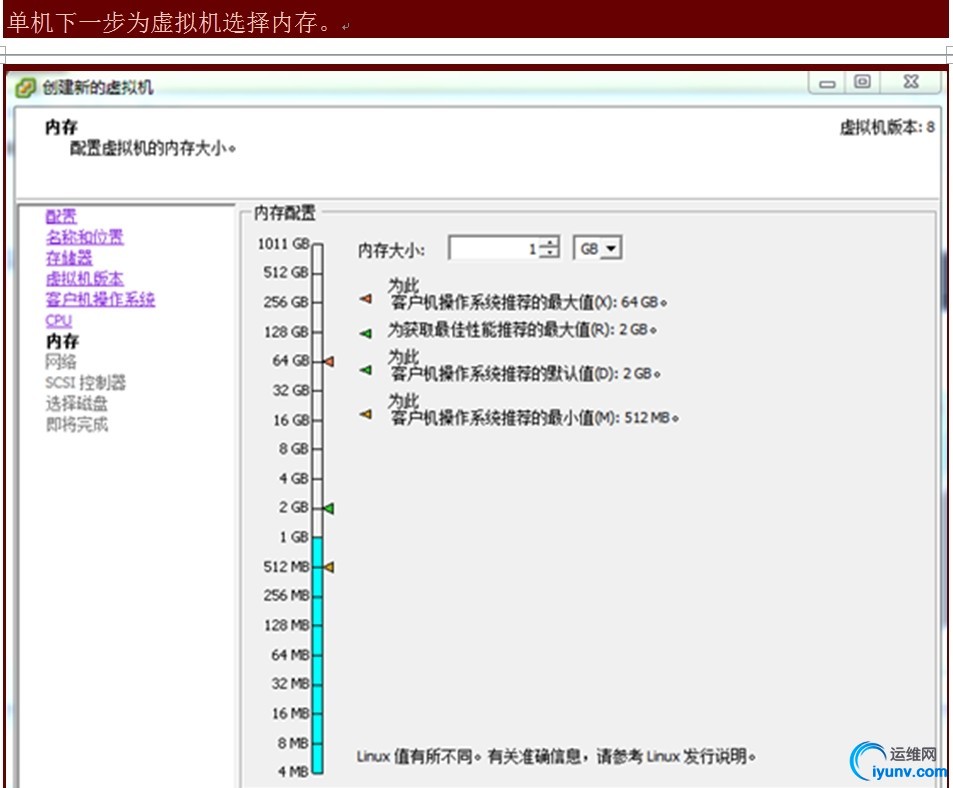The height and width of the screenshot is (788, 953).
Task: Click the 虚拟机版本: 8 text
Action: point(887,128)
